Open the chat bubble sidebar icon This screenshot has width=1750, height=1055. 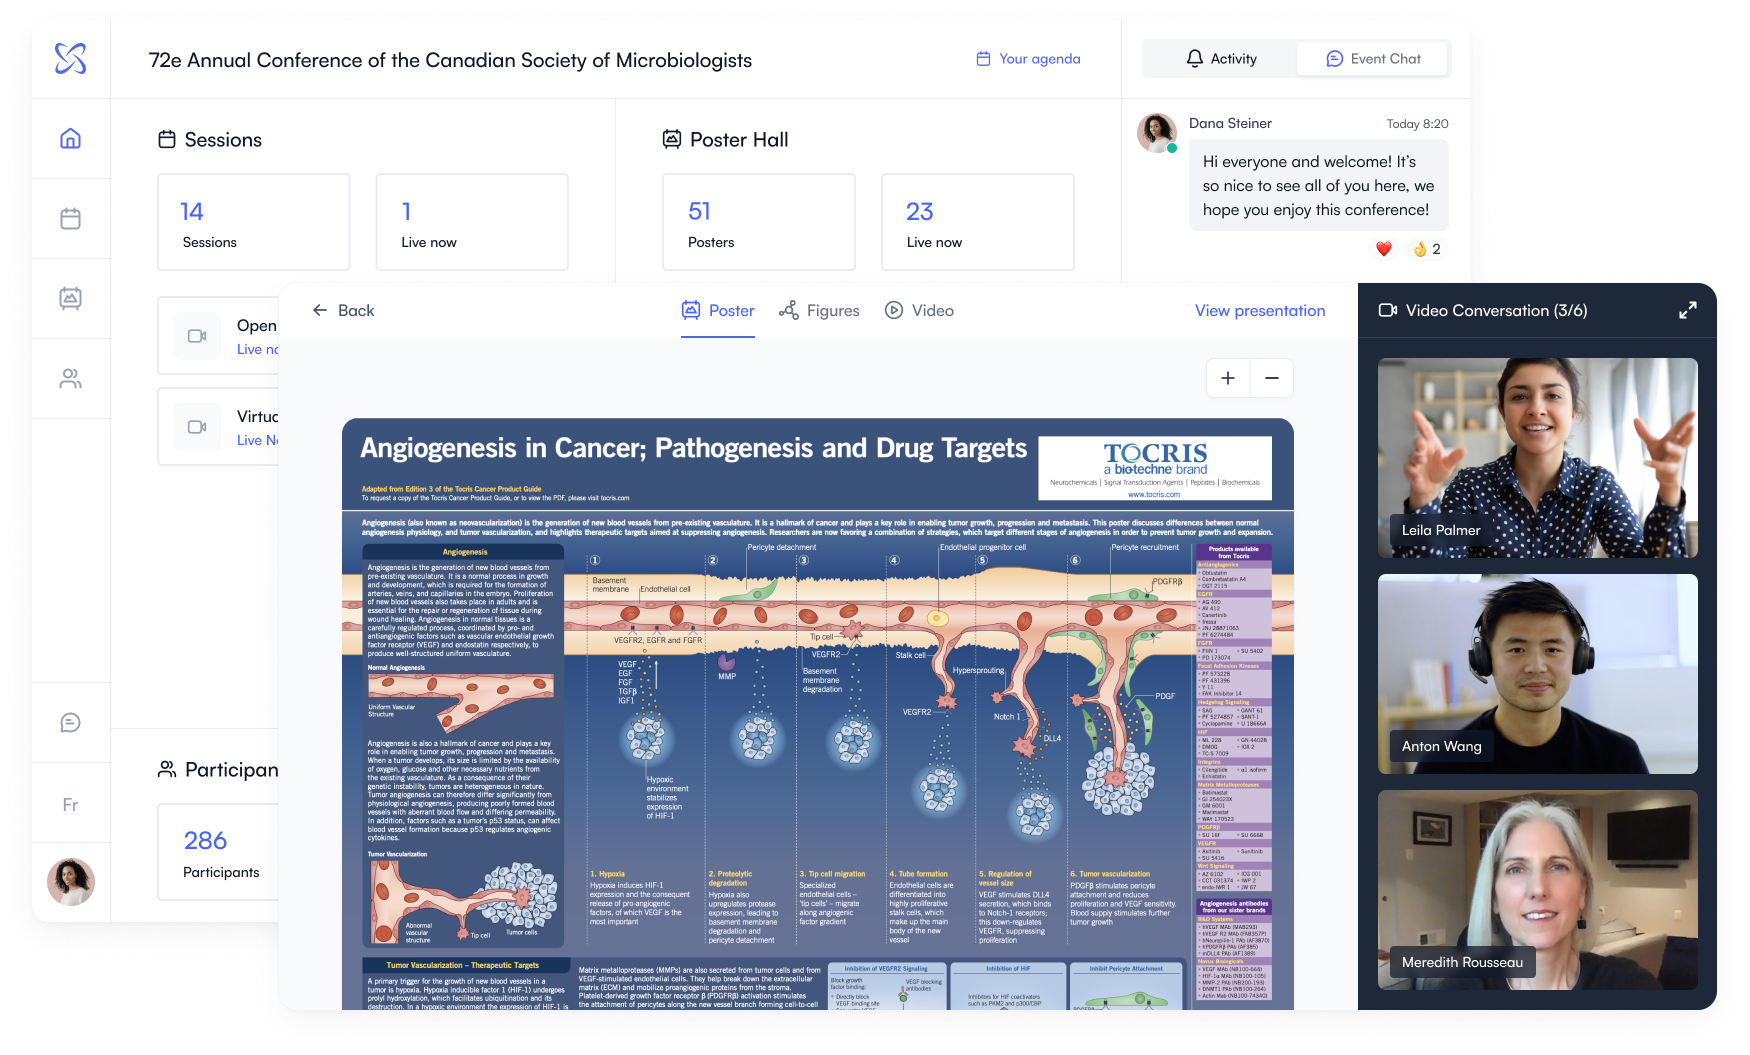[70, 723]
